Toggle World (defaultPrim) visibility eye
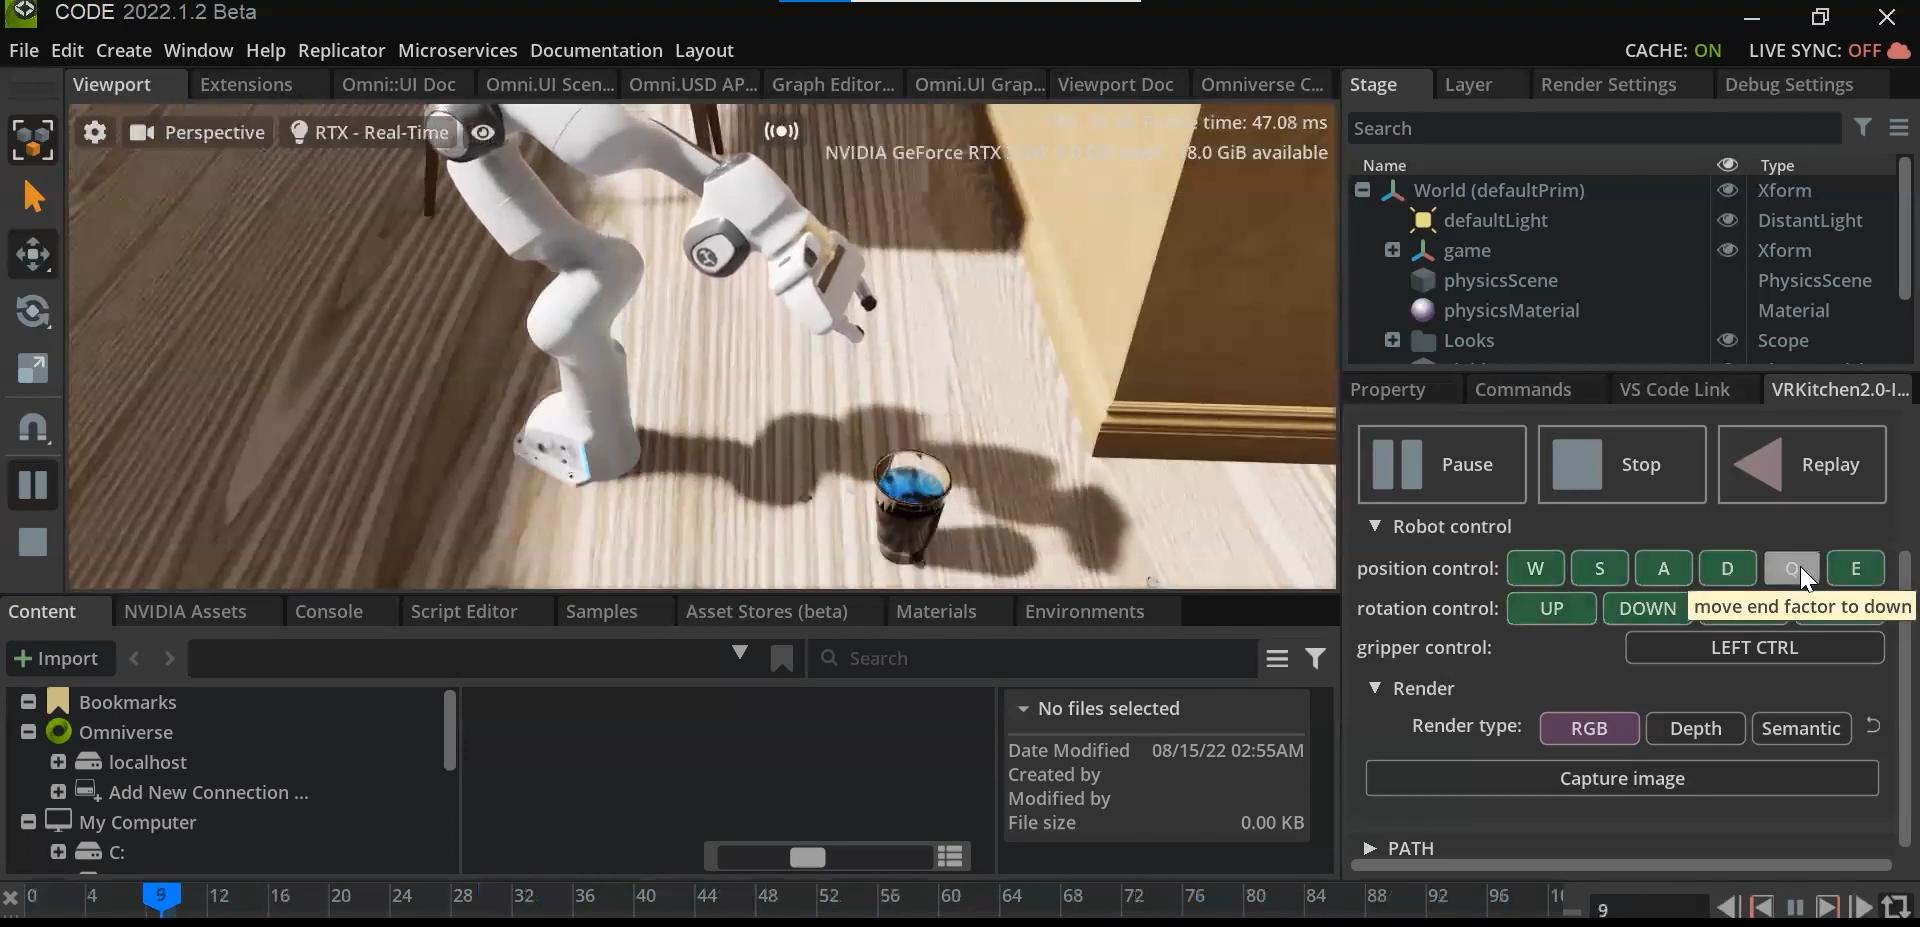Viewport: 1920px width, 927px height. [x=1727, y=191]
